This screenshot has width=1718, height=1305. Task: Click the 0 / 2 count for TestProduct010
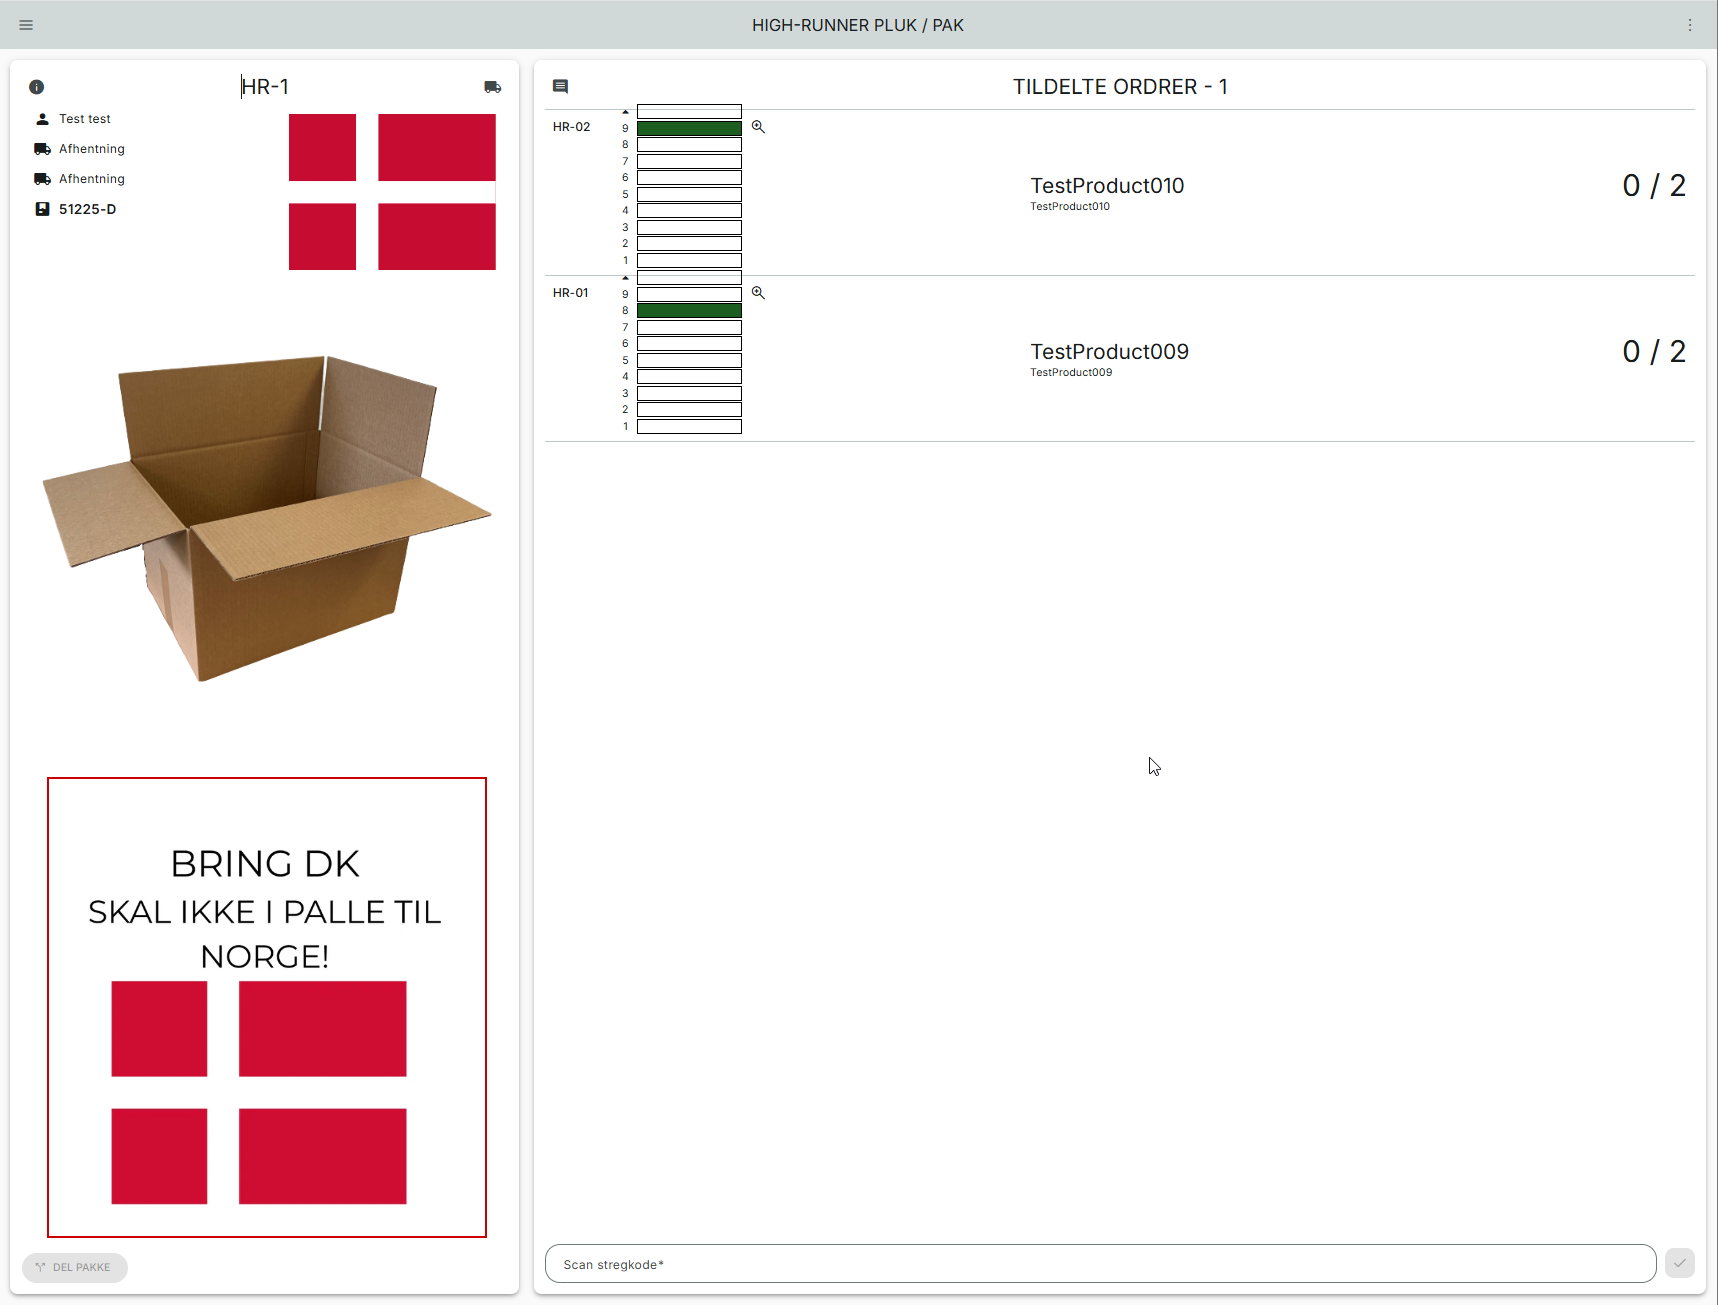tap(1654, 186)
